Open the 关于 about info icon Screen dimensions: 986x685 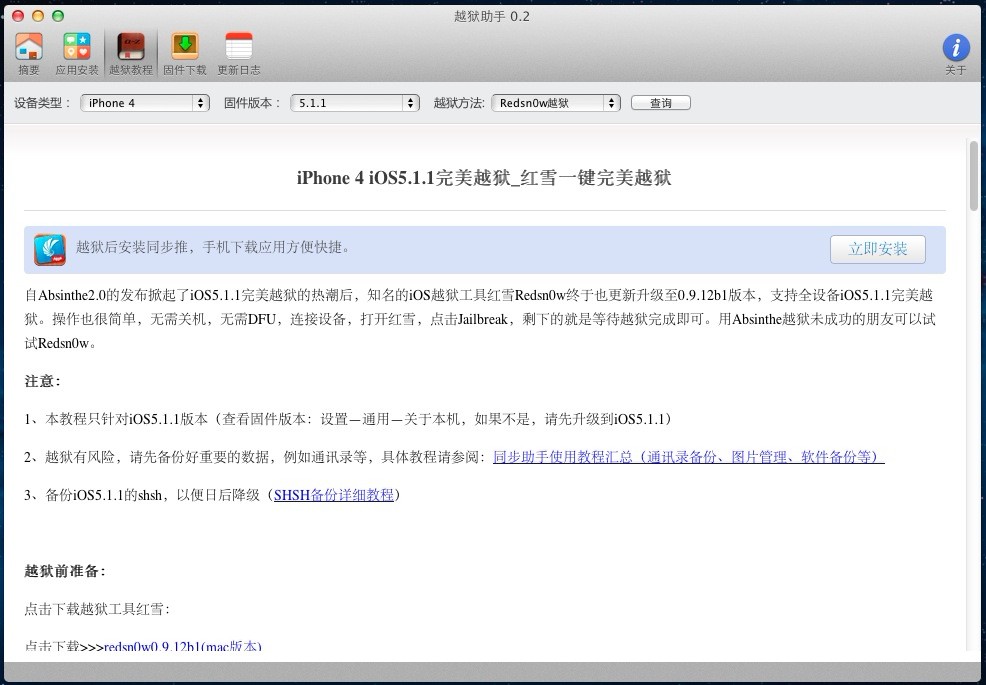tap(955, 53)
